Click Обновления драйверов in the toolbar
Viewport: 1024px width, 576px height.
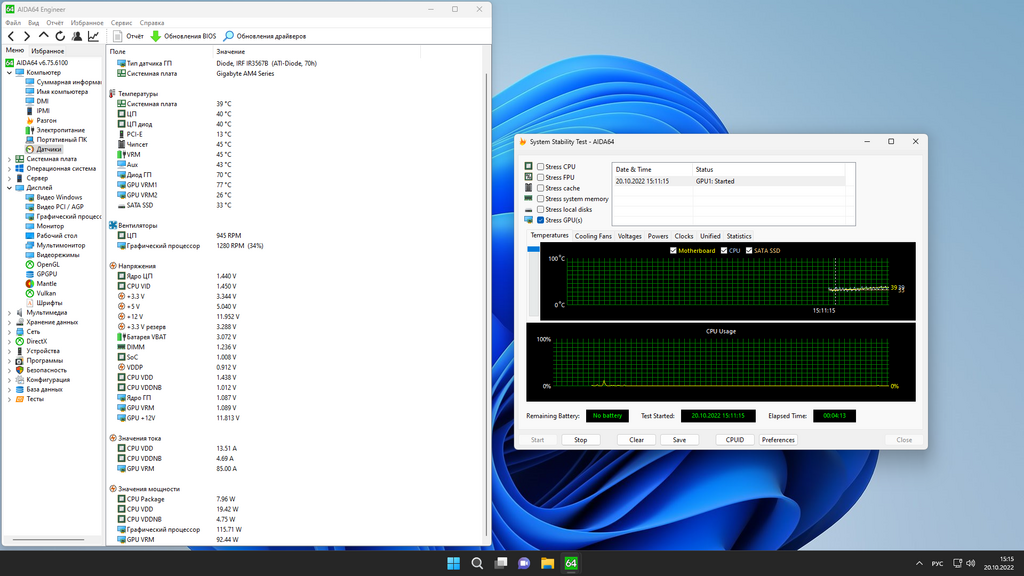(264, 36)
